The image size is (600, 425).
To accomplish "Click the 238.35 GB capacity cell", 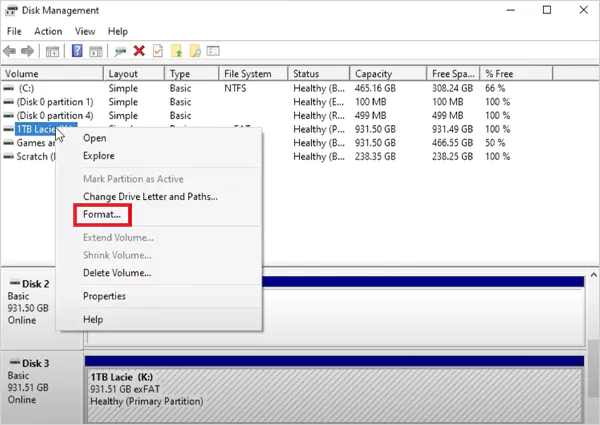I will pos(375,156).
